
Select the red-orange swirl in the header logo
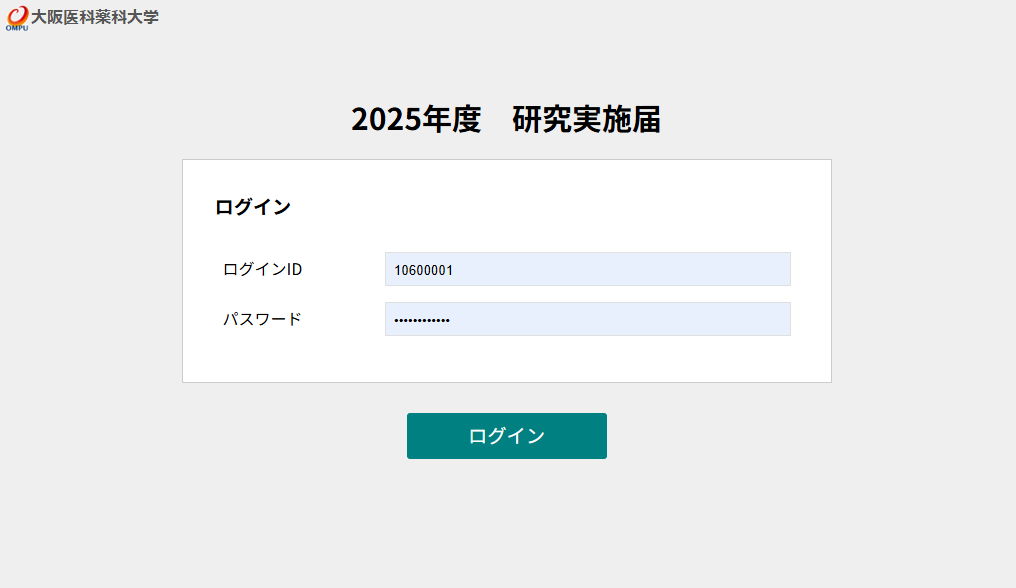(19, 14)
